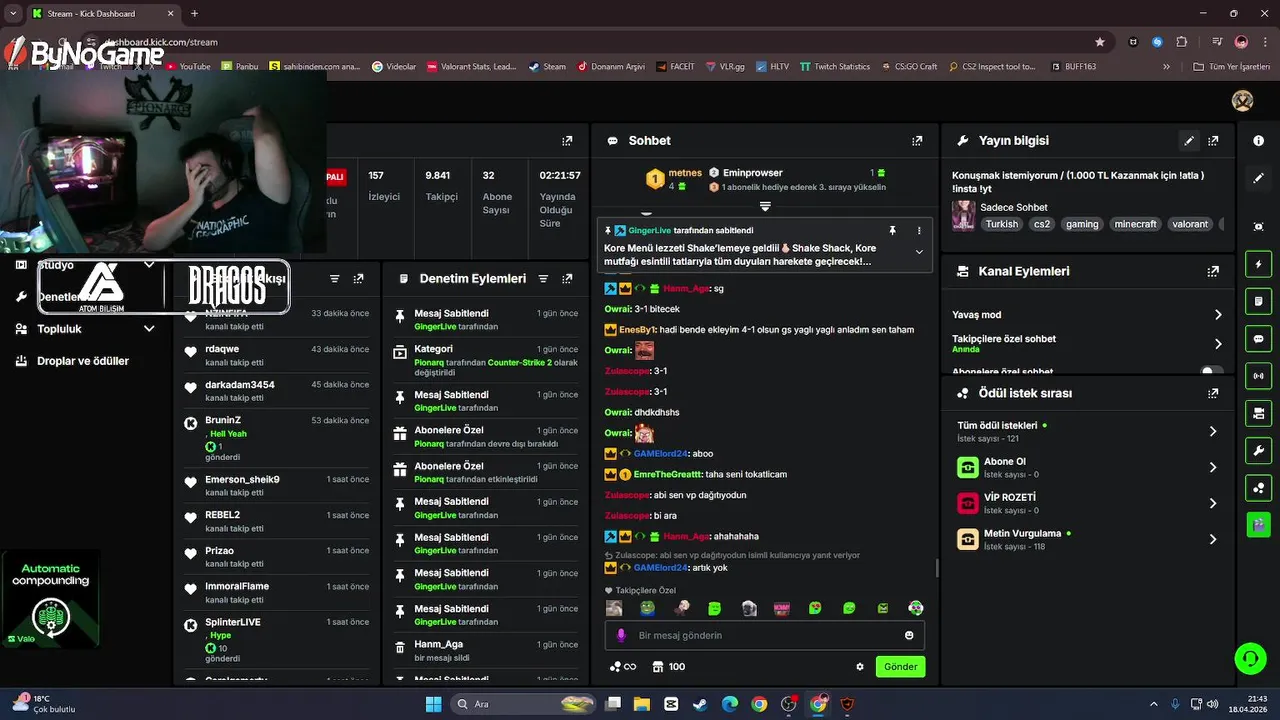
Task: Open the YouTube bookmark
Action: pos(188,67)
